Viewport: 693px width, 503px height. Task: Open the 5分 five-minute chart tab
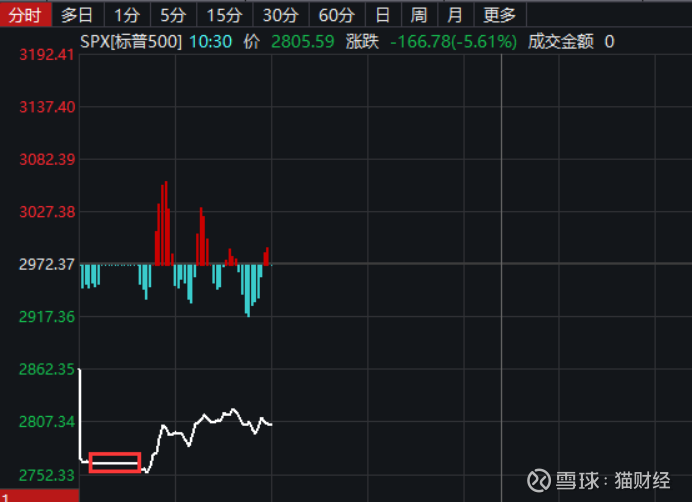coord(173,15)
